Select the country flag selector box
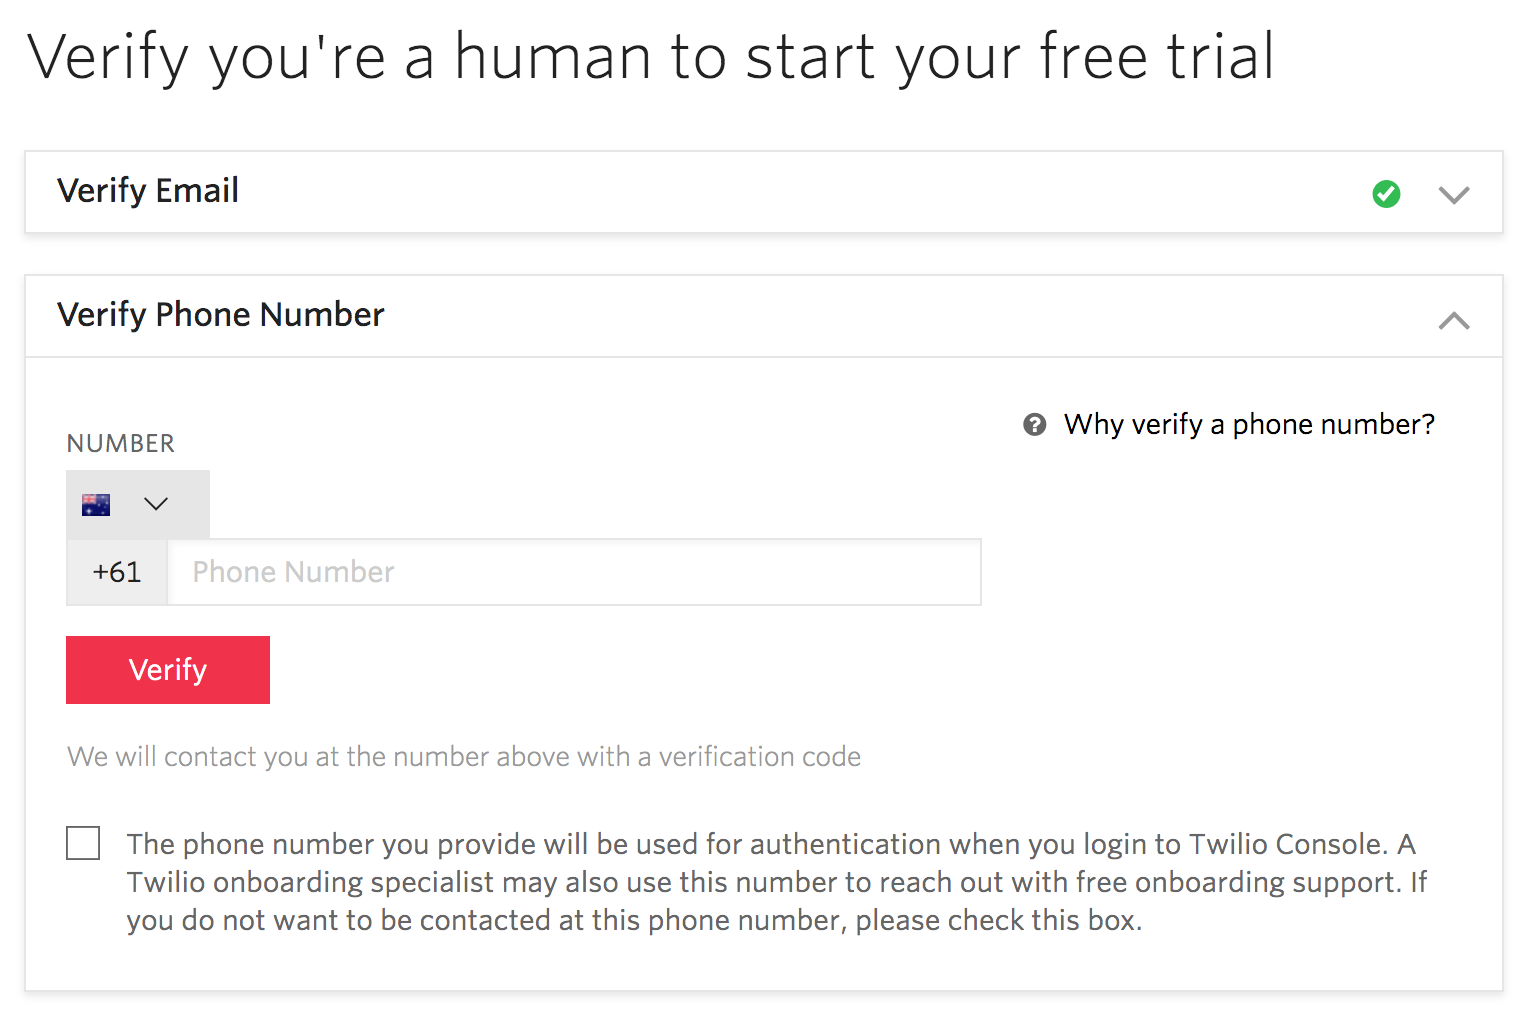 pos(138,505)
